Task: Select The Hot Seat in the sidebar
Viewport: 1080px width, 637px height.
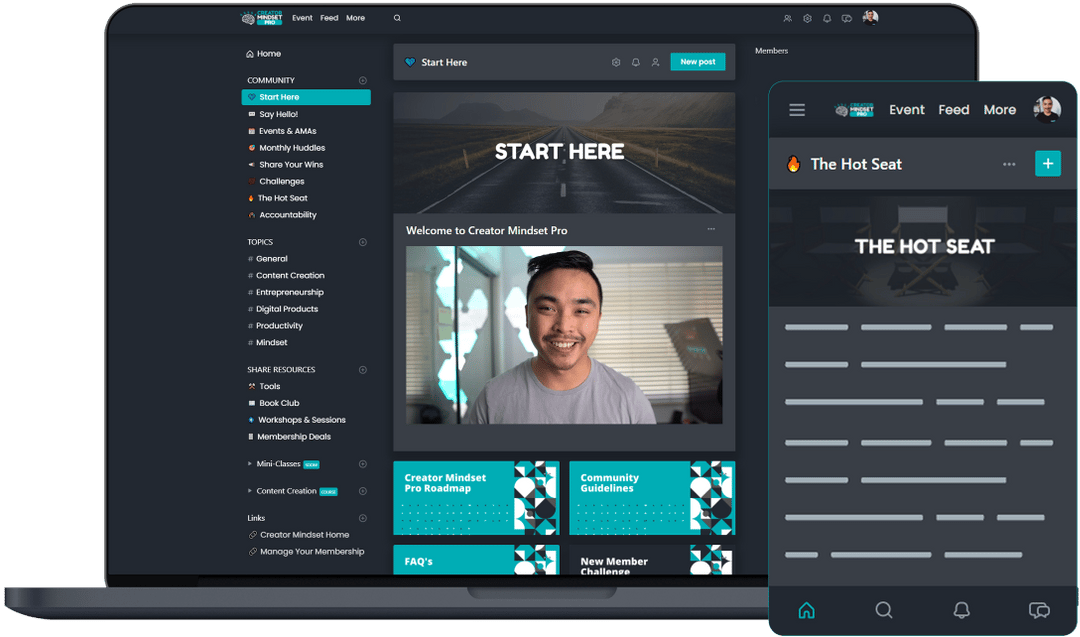Action: (x=282, y=198)
